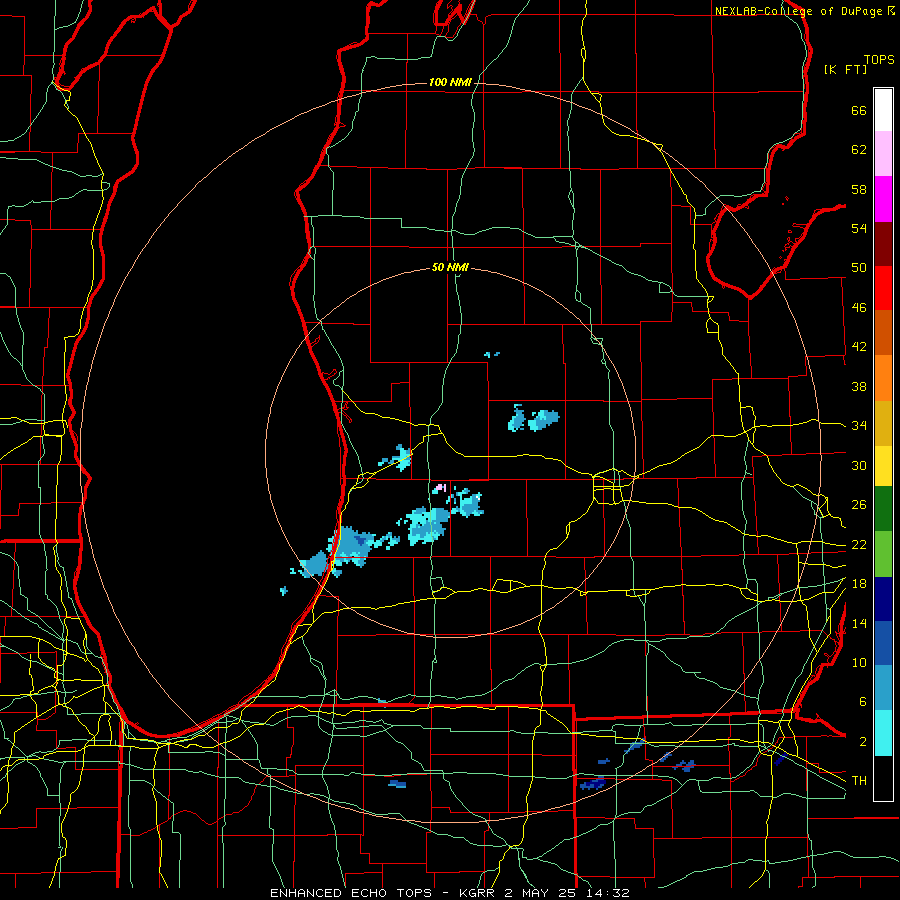Click the navy 18 kft legend swatch
This screenshot has width=900, height=900.
(883, 599)
